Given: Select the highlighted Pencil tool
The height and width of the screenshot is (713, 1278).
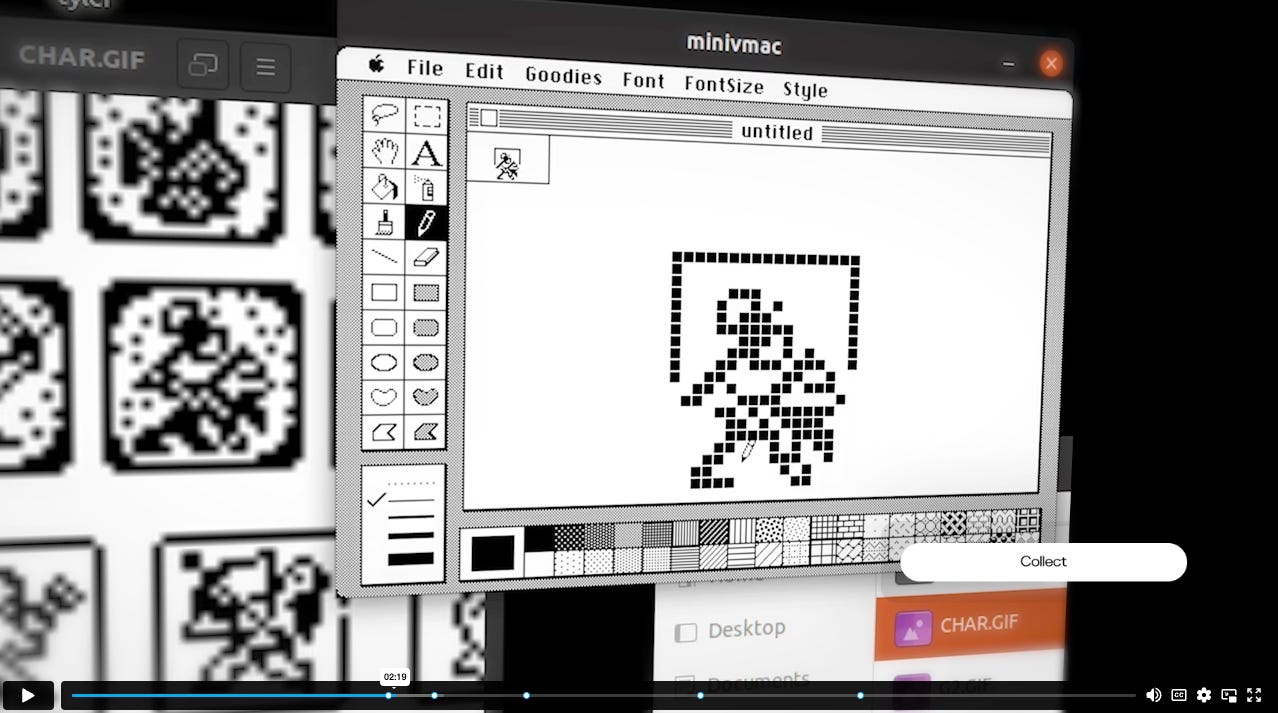Looking at the screenshot, I should click(427, 223).
